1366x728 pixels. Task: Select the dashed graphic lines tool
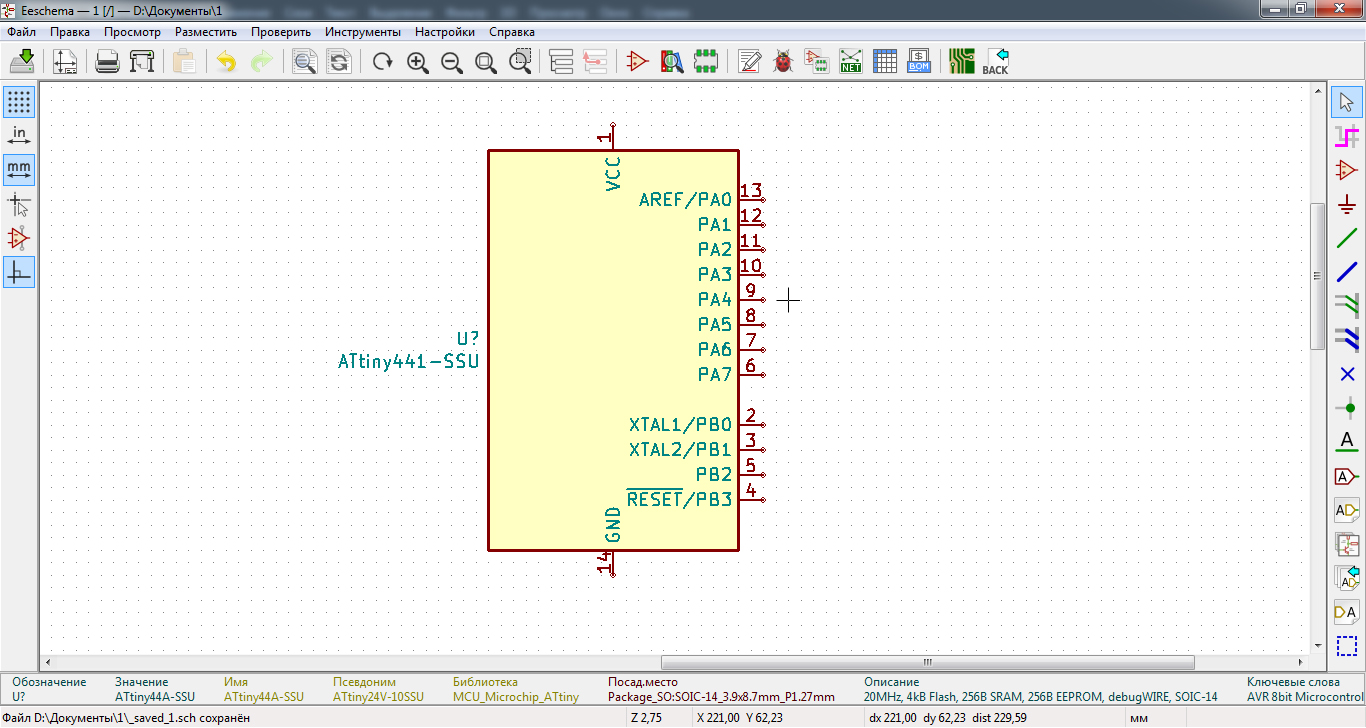coord(1346,646)
